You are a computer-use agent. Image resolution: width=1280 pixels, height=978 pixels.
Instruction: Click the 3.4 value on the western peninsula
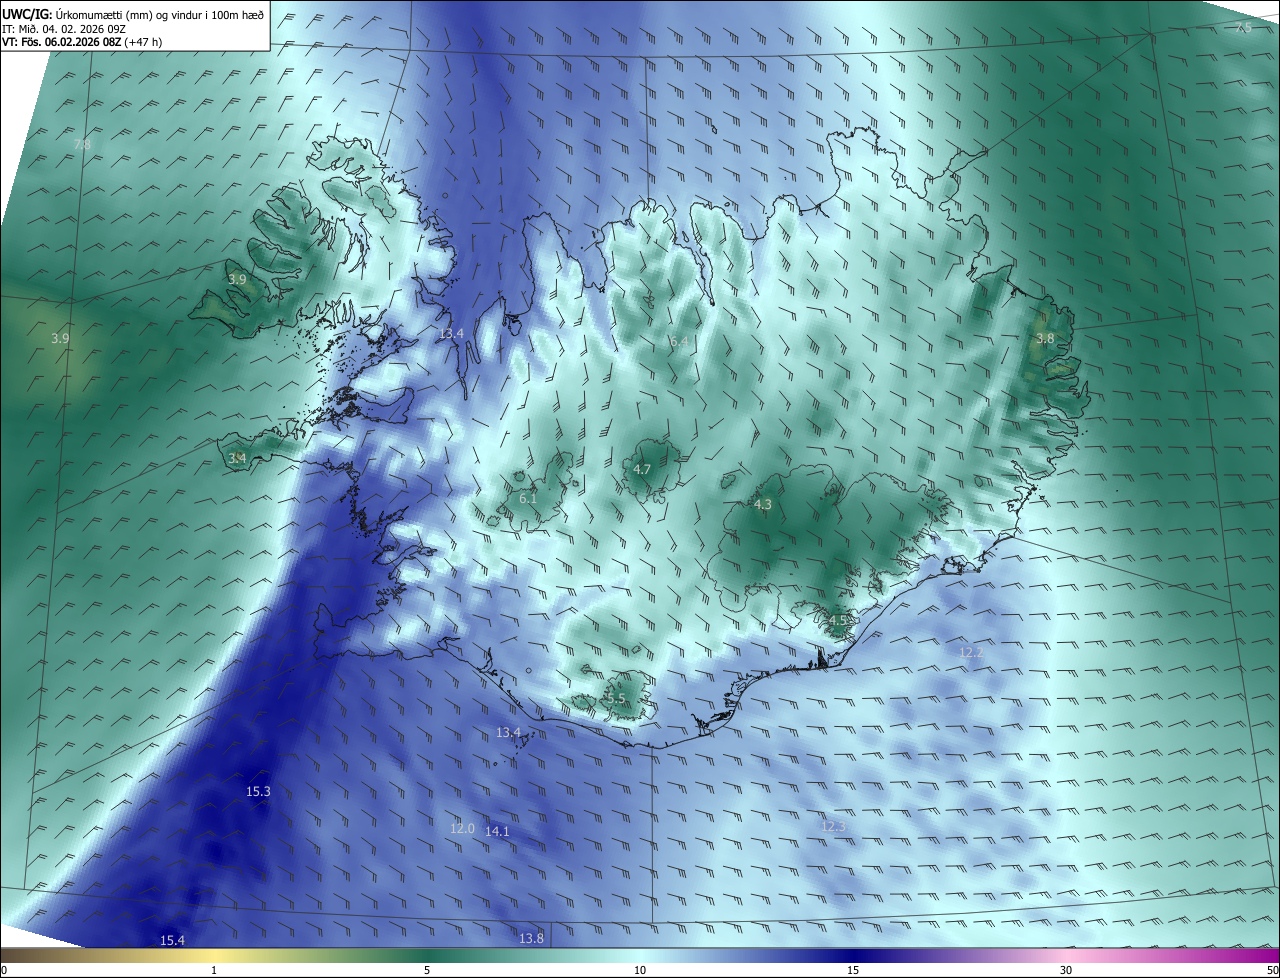click(237, 459)
